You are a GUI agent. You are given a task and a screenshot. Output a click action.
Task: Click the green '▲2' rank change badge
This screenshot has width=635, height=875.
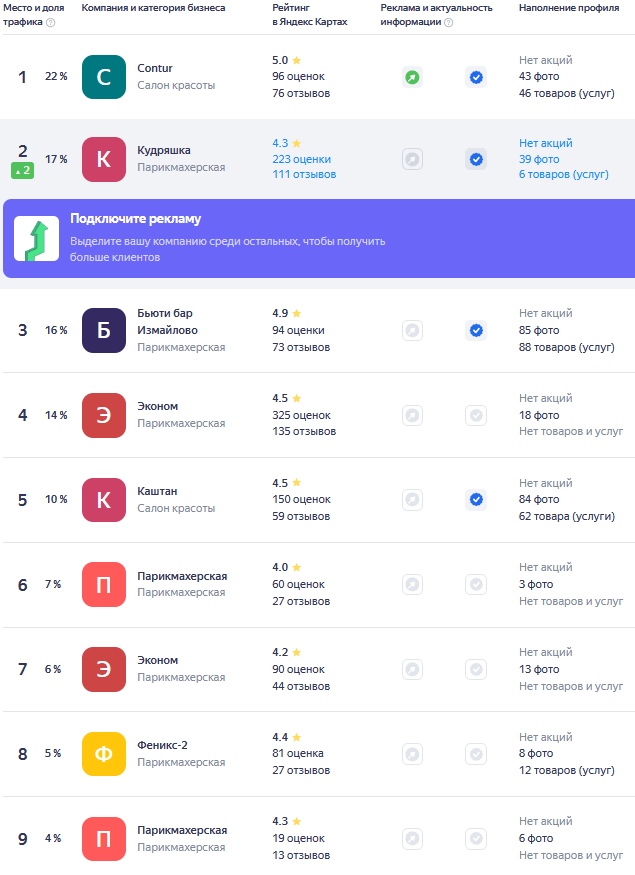pos(22,171)
